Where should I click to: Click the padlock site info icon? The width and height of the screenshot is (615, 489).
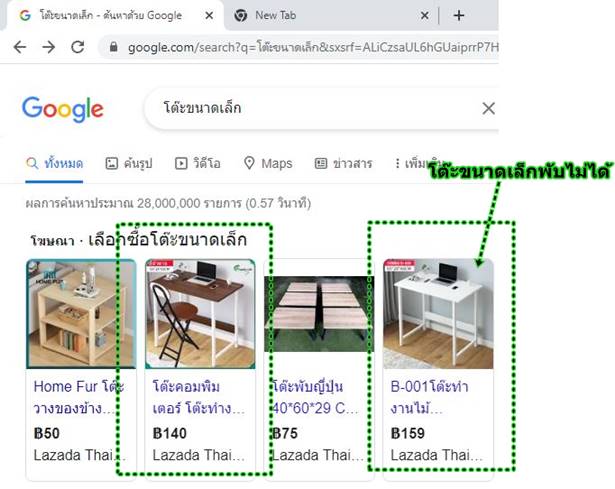click(x=113, y=47)
